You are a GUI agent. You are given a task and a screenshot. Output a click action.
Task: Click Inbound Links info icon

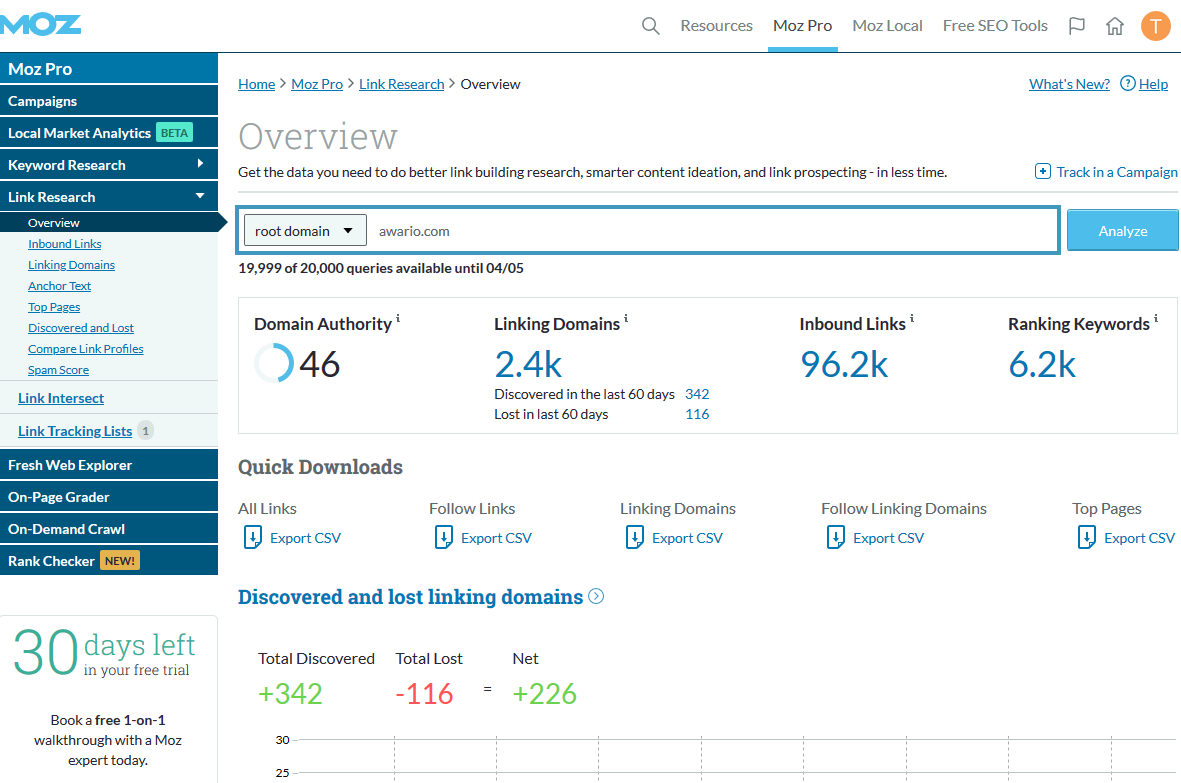click(911, 318)
